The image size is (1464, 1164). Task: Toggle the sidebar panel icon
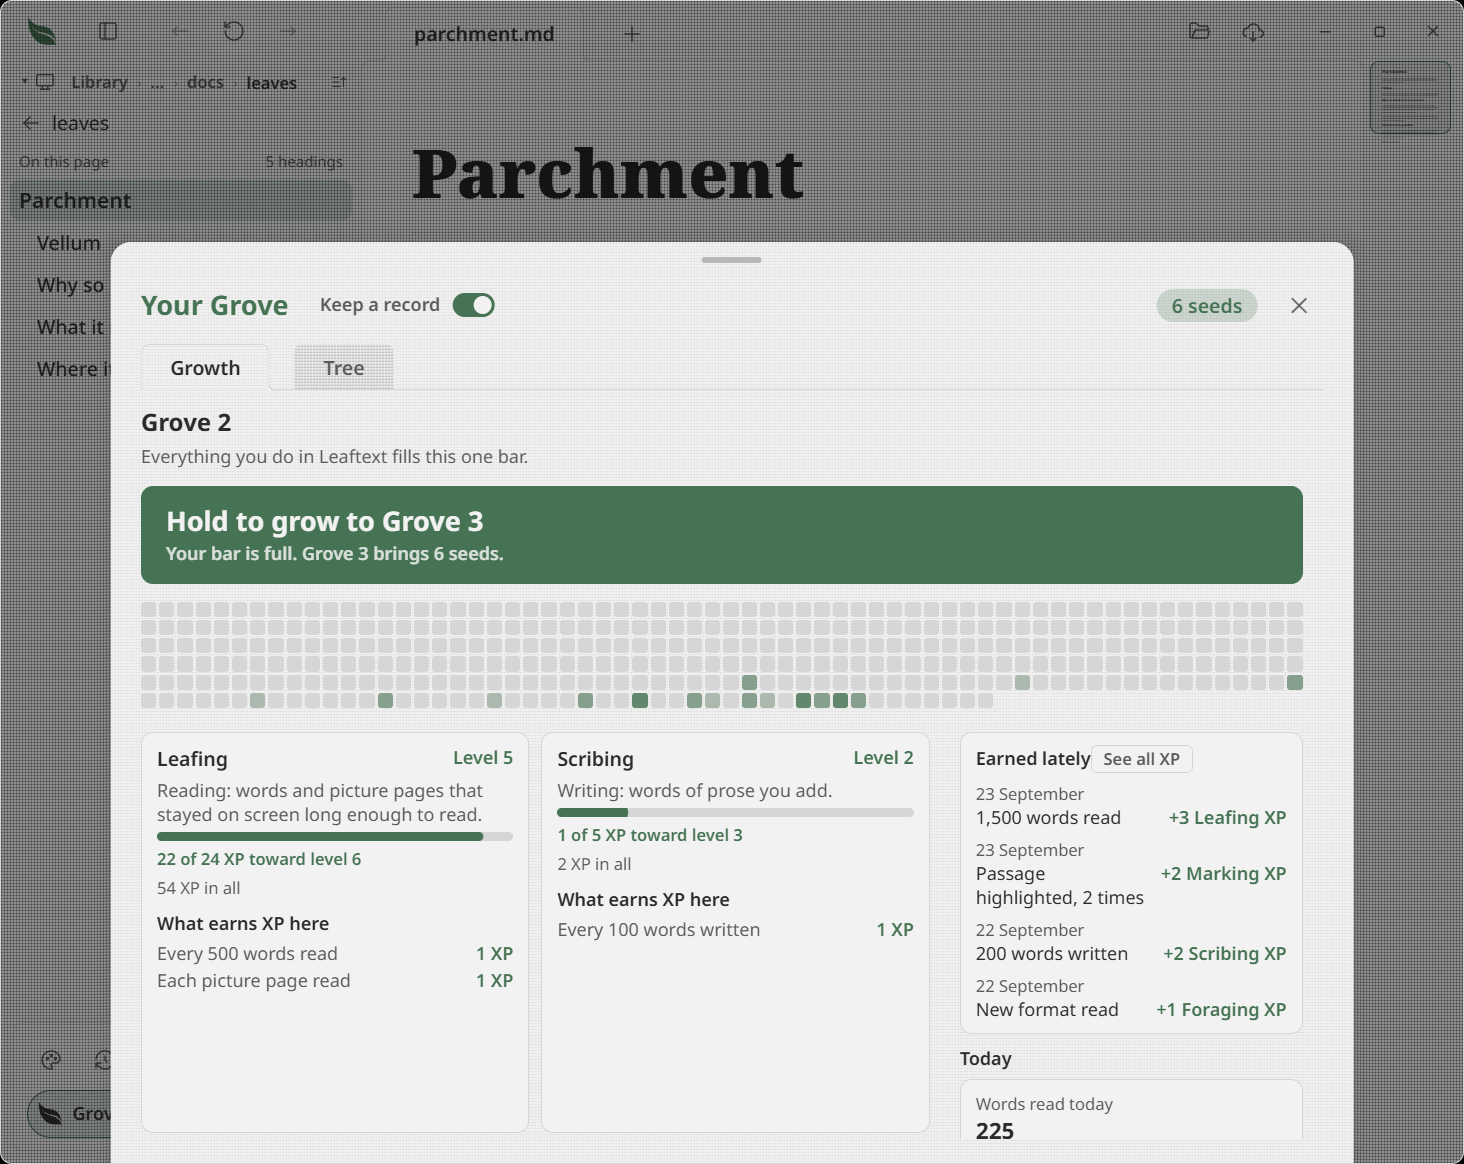point(109,32)
